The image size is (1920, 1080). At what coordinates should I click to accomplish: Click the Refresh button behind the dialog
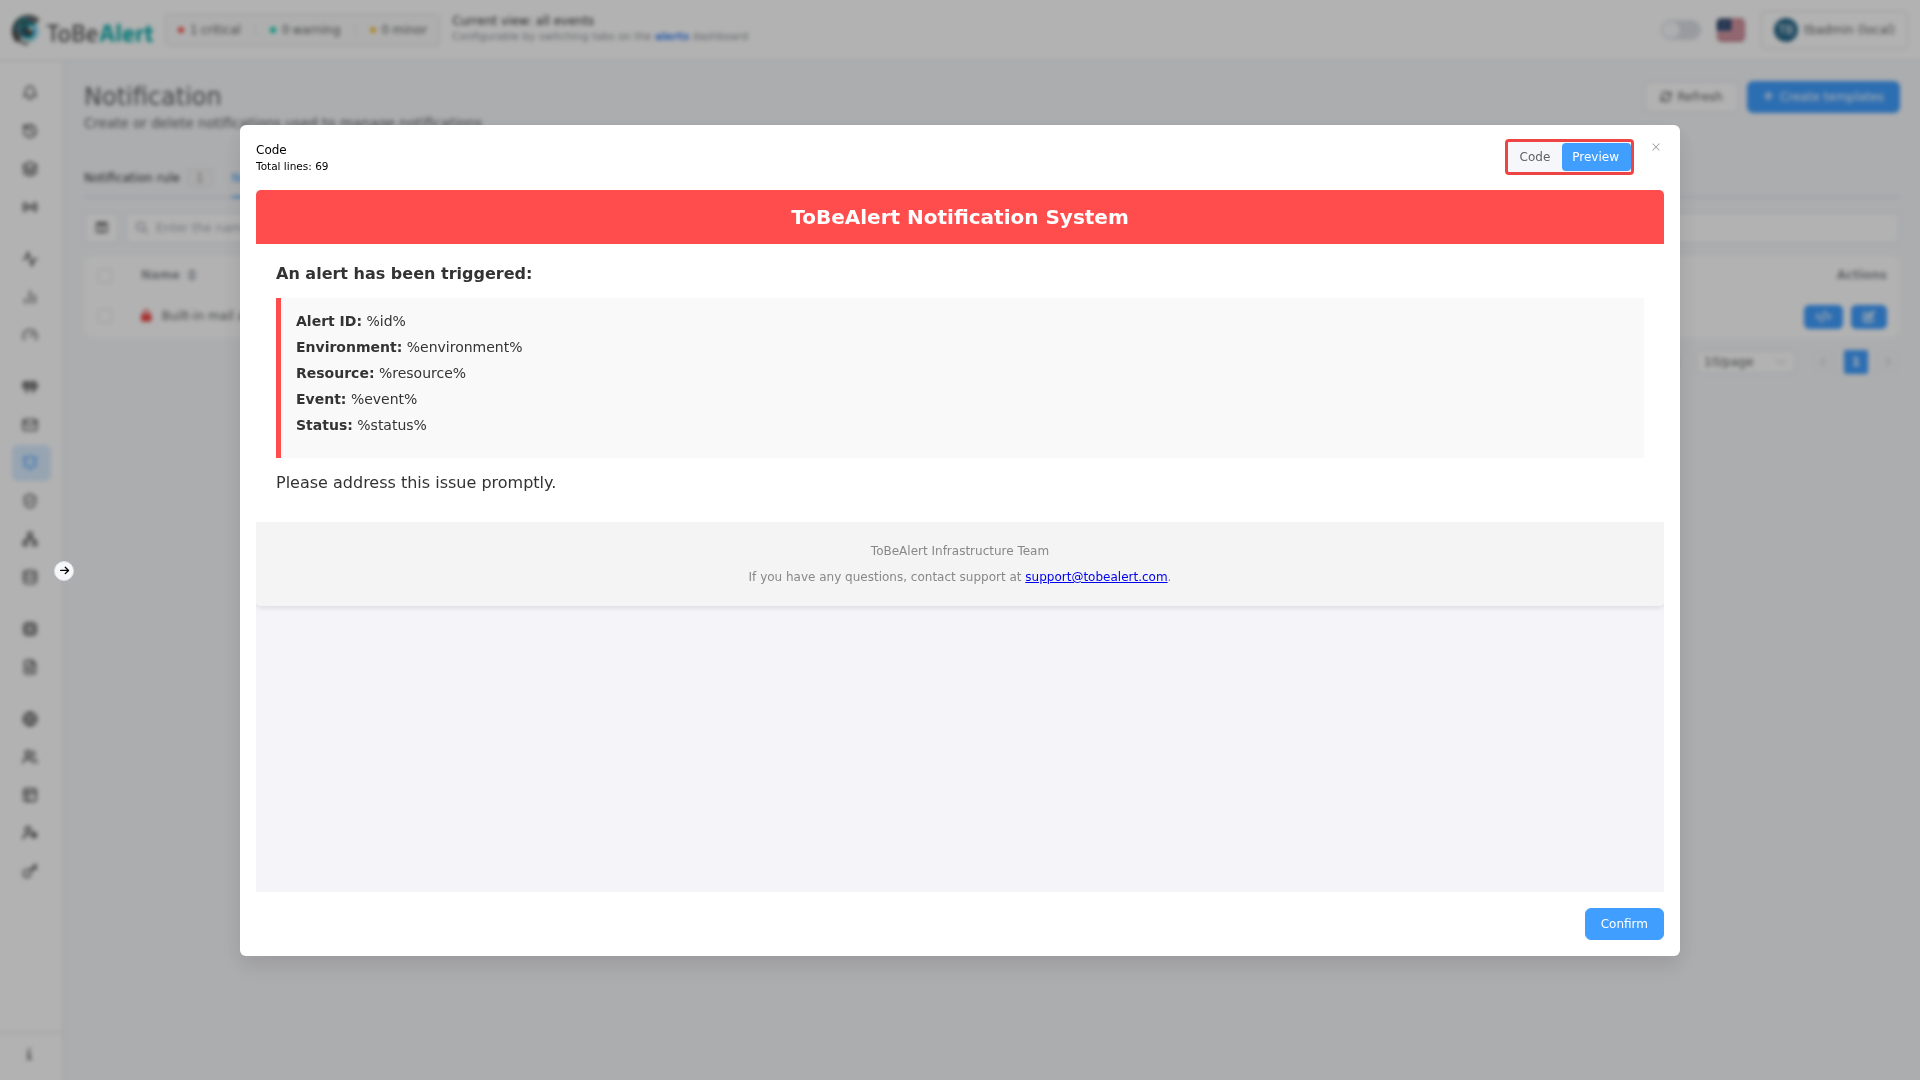1691,97
